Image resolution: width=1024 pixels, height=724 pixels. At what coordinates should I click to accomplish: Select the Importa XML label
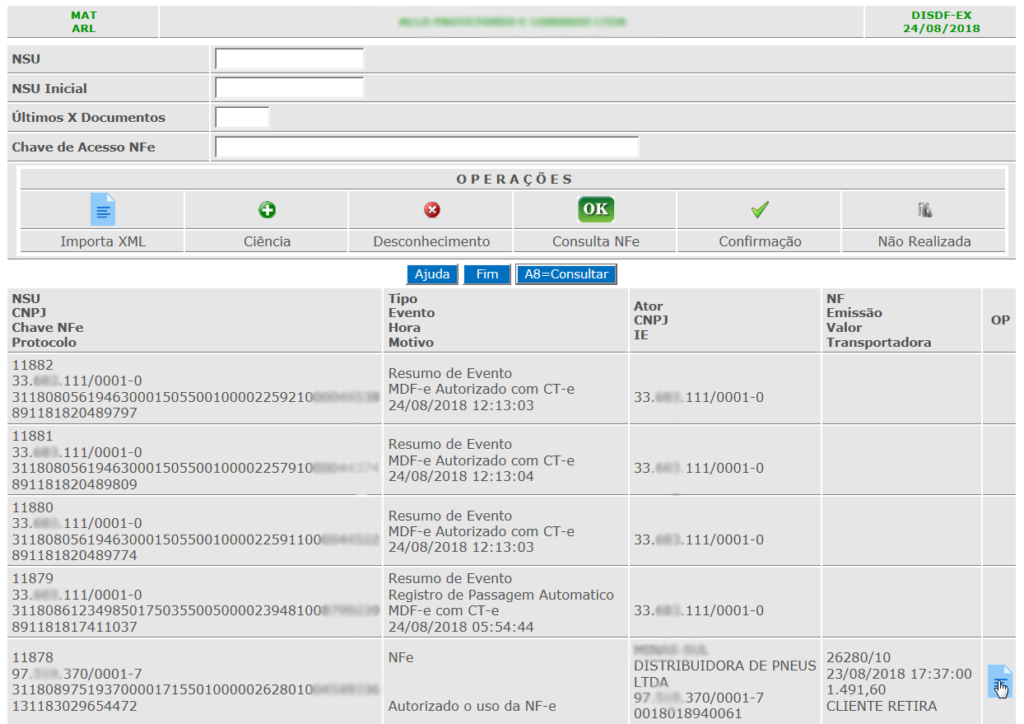click(103, 241)
